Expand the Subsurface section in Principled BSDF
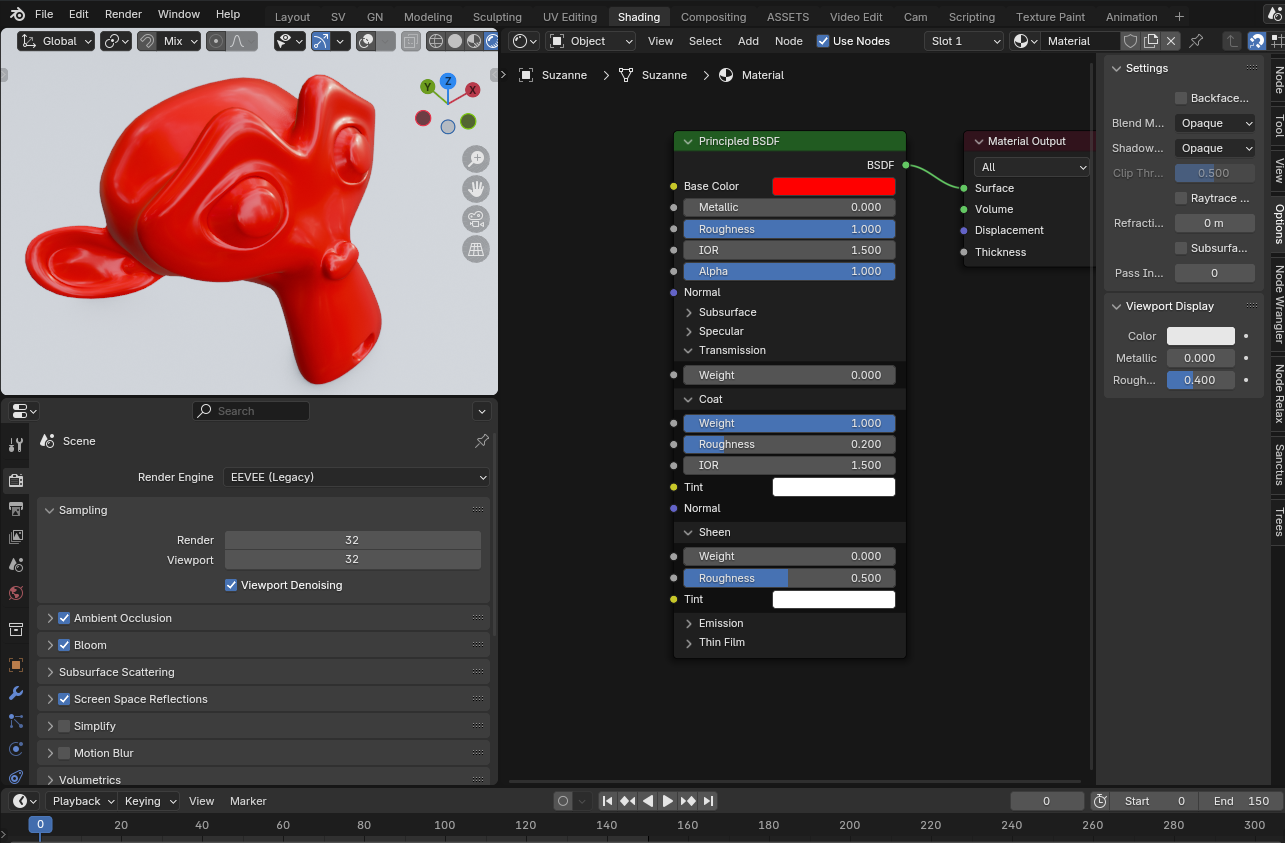Image resolution: width=1285 pixels, height=843 pixels. pos(727,312)
